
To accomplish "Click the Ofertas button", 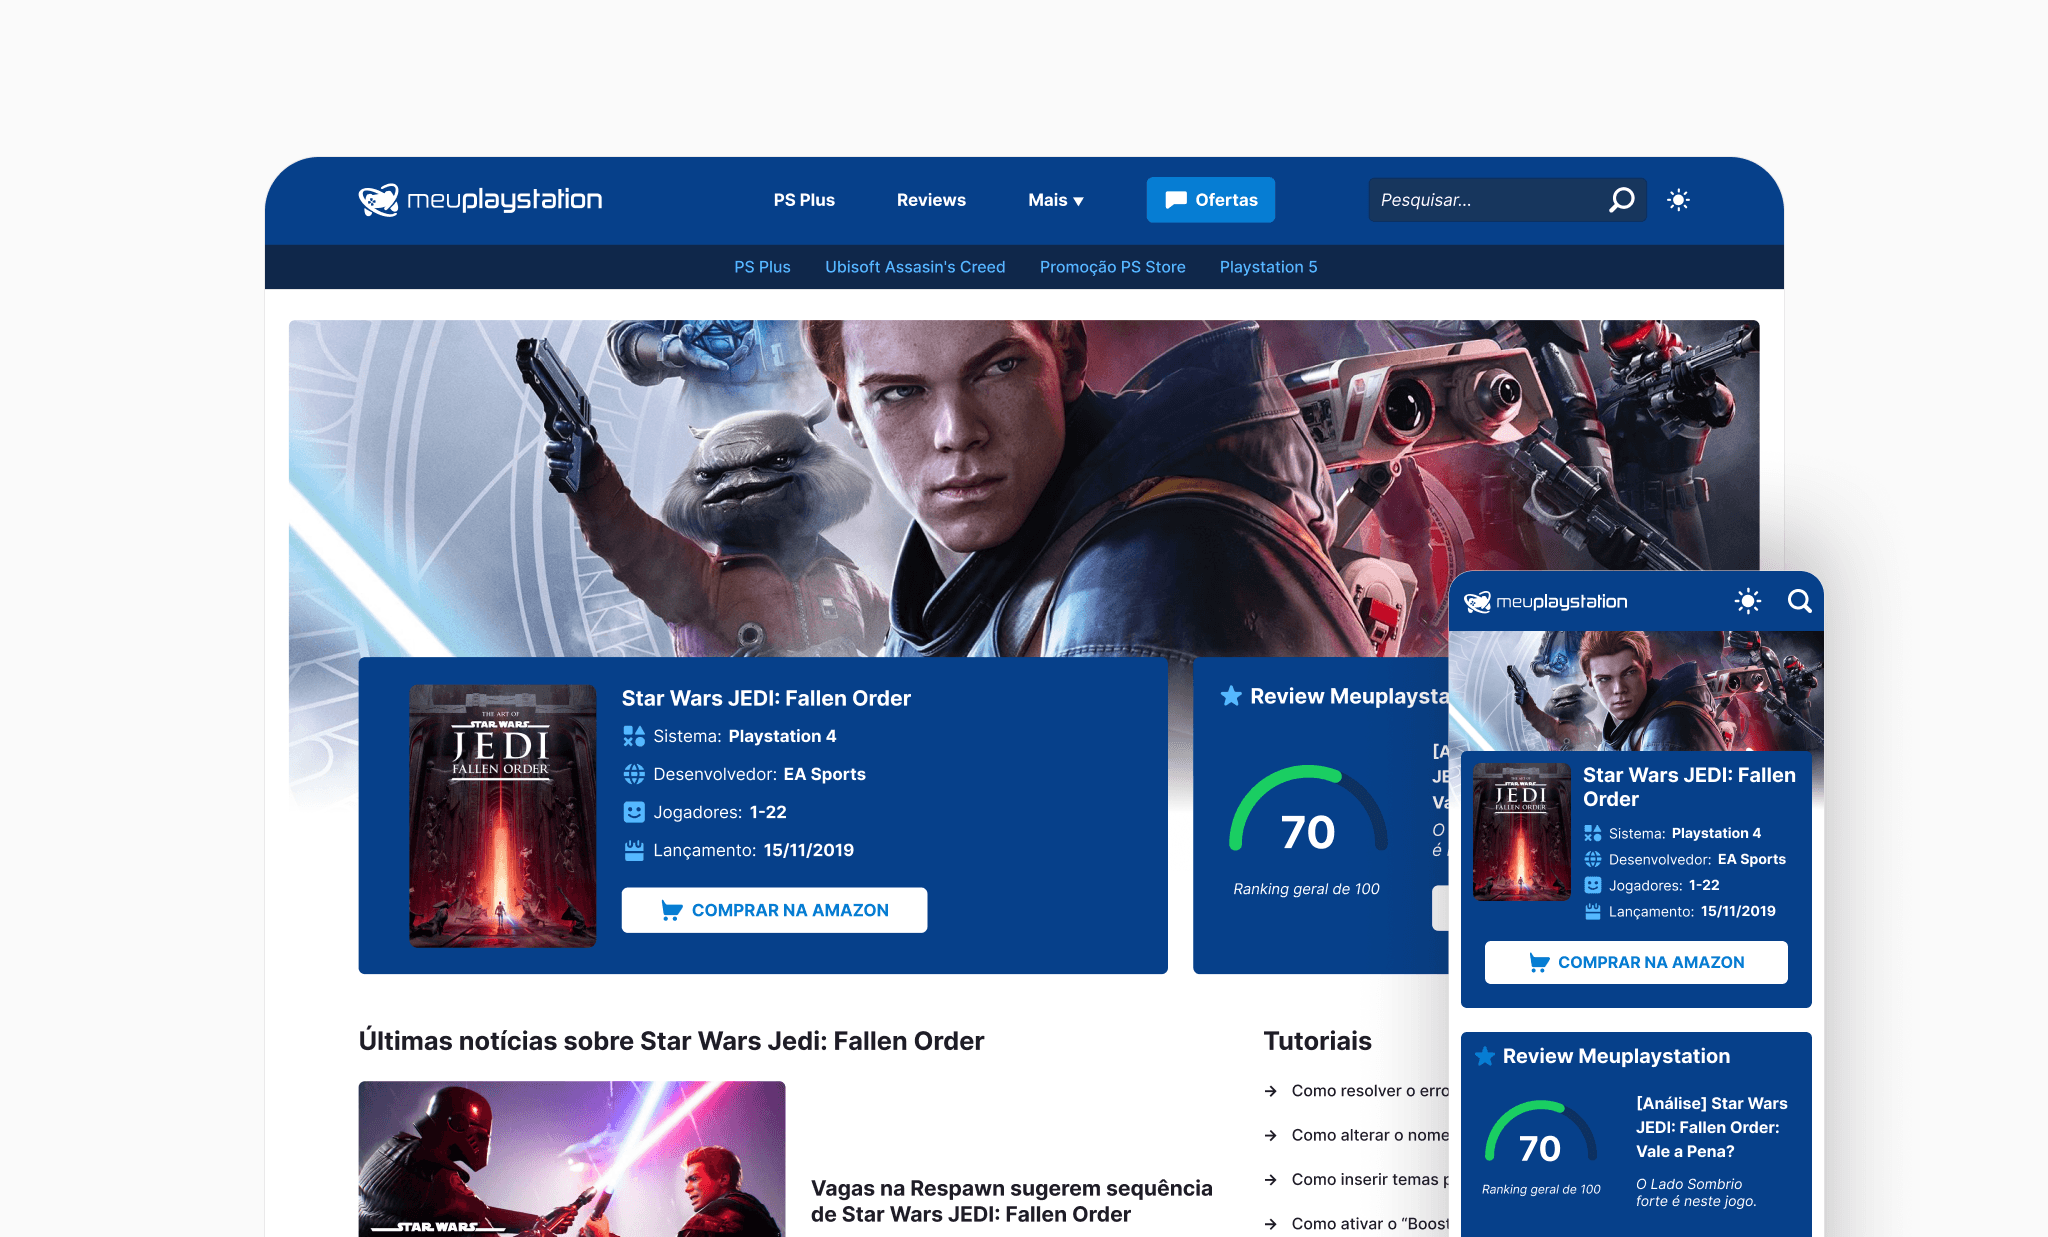I will click(1210, 200).
